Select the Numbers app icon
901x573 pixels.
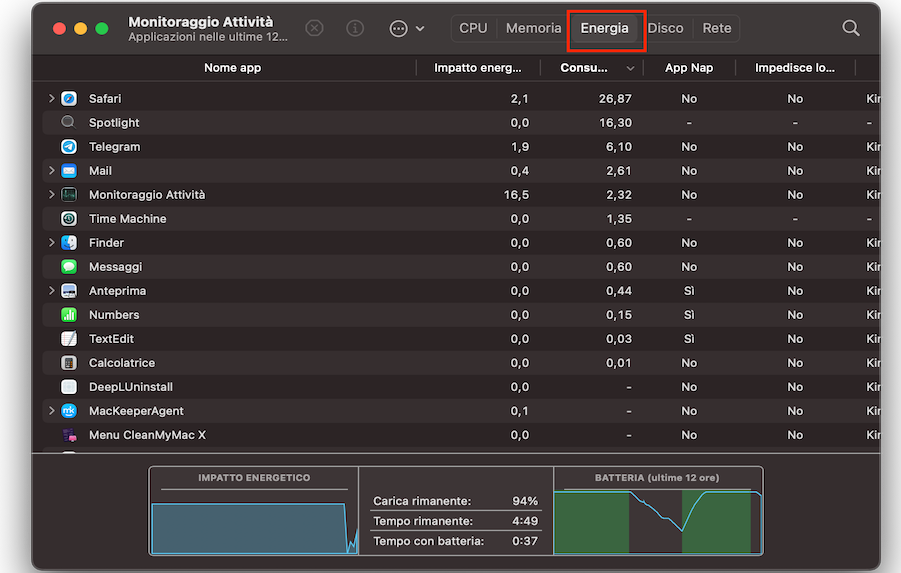[x=69, y=315]
